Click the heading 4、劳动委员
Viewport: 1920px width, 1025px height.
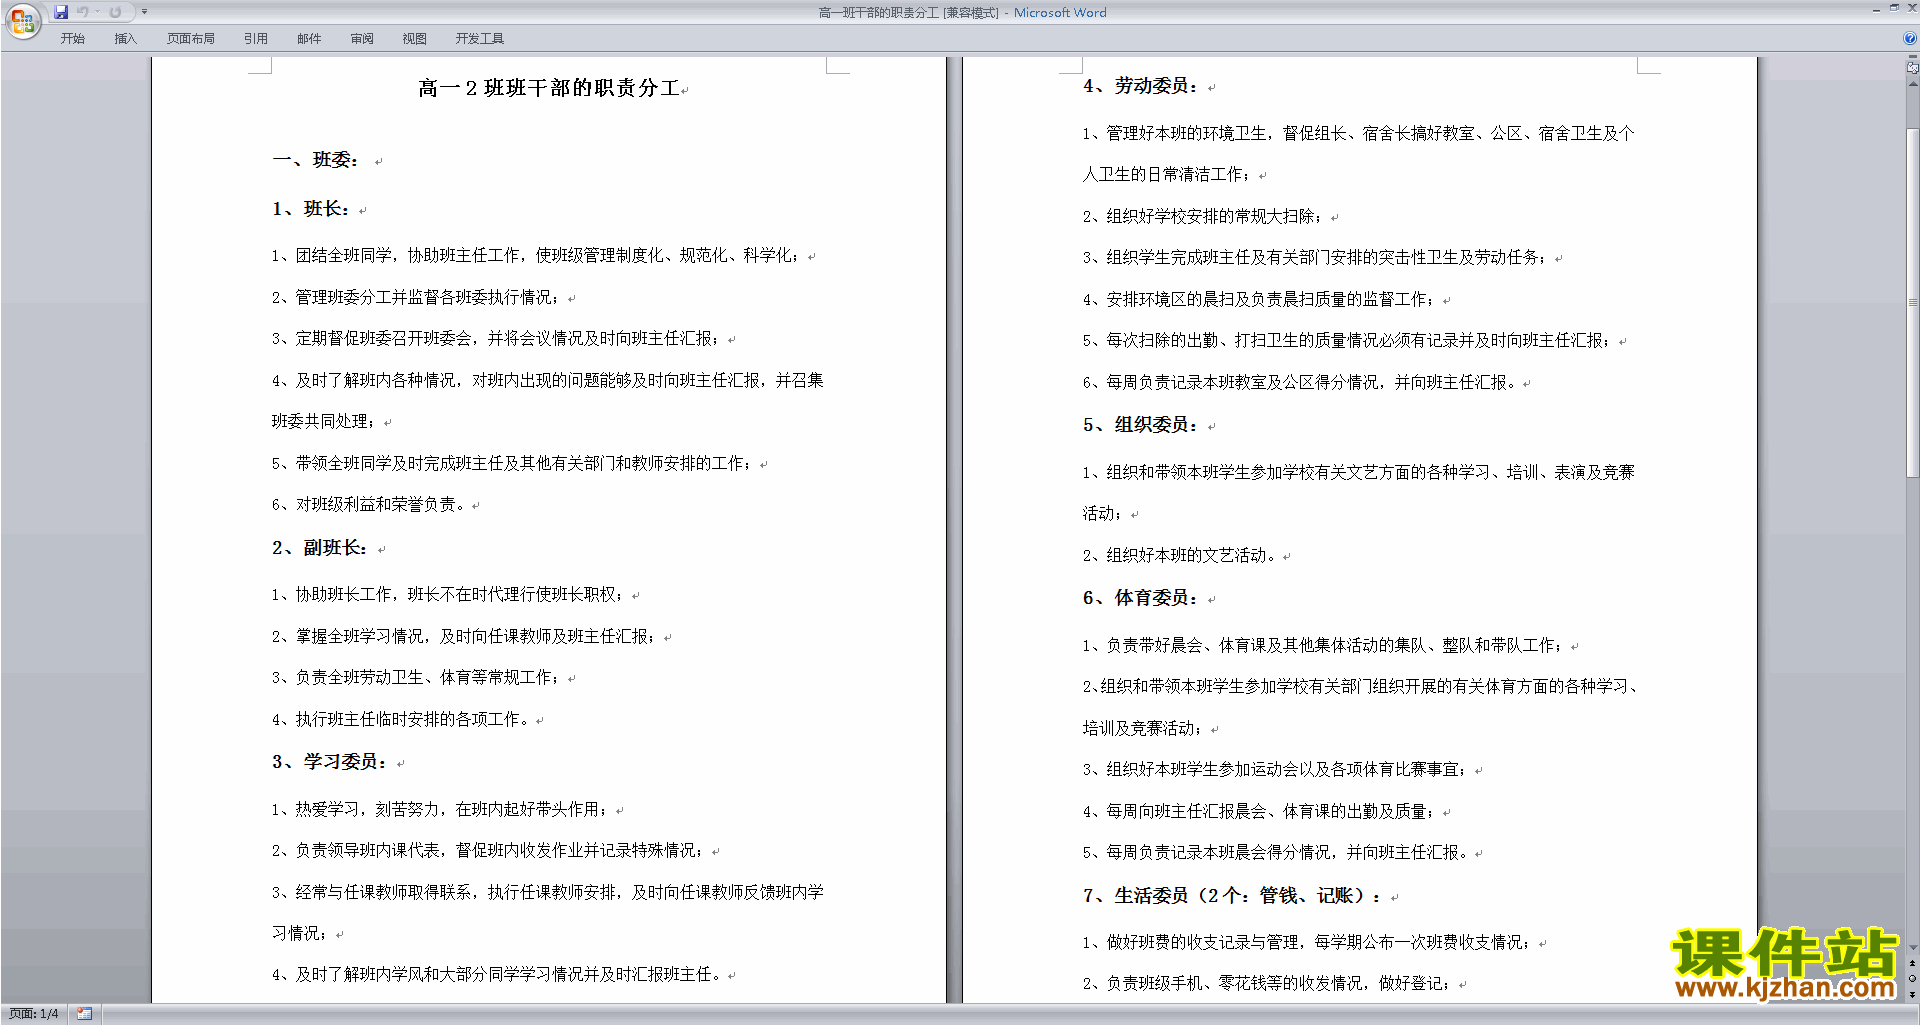(x=1141, y=86)
